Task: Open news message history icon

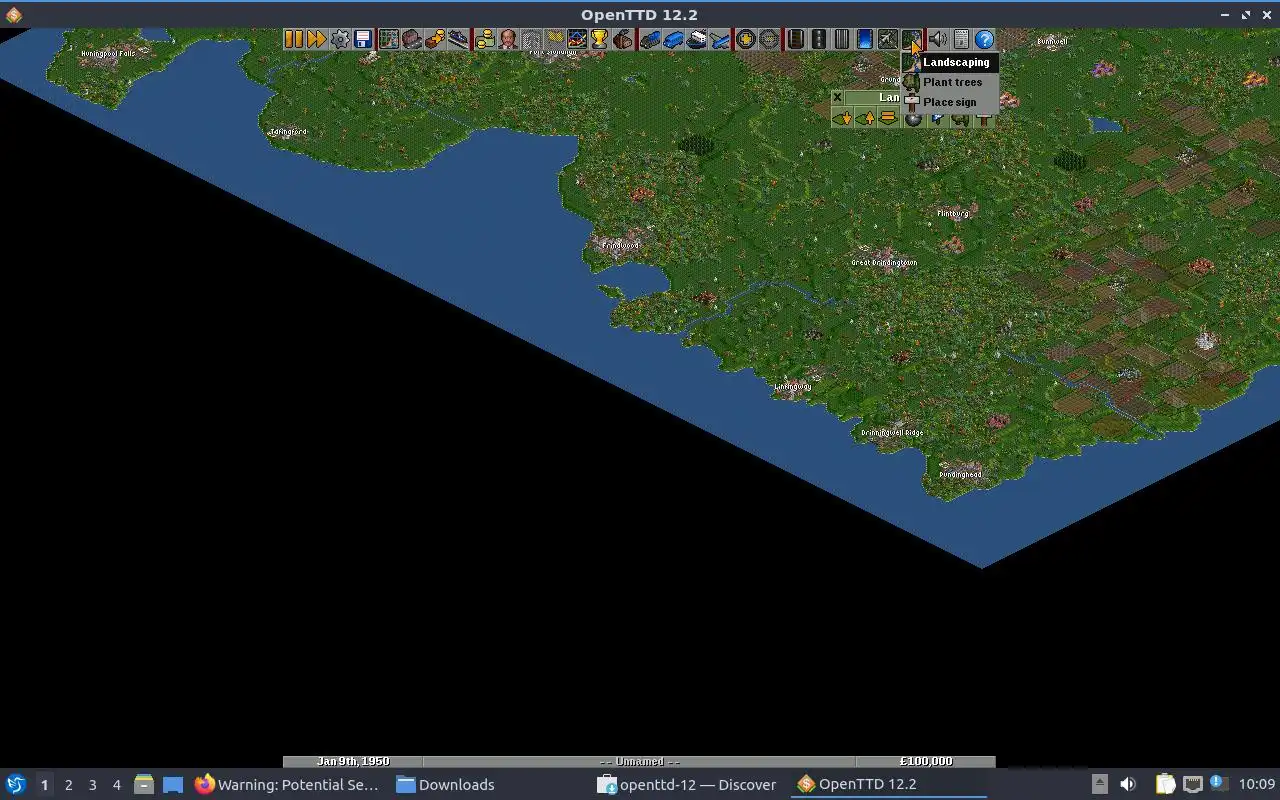Action: (961, 39)
